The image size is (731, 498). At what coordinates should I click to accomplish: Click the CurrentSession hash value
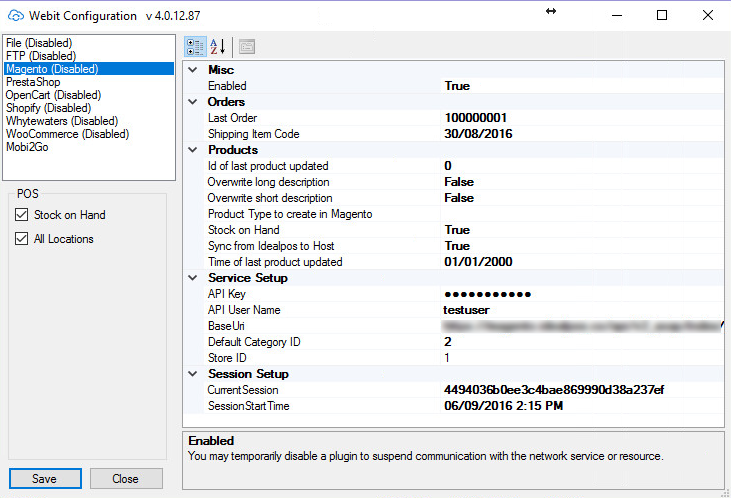[x=582, y=390]
